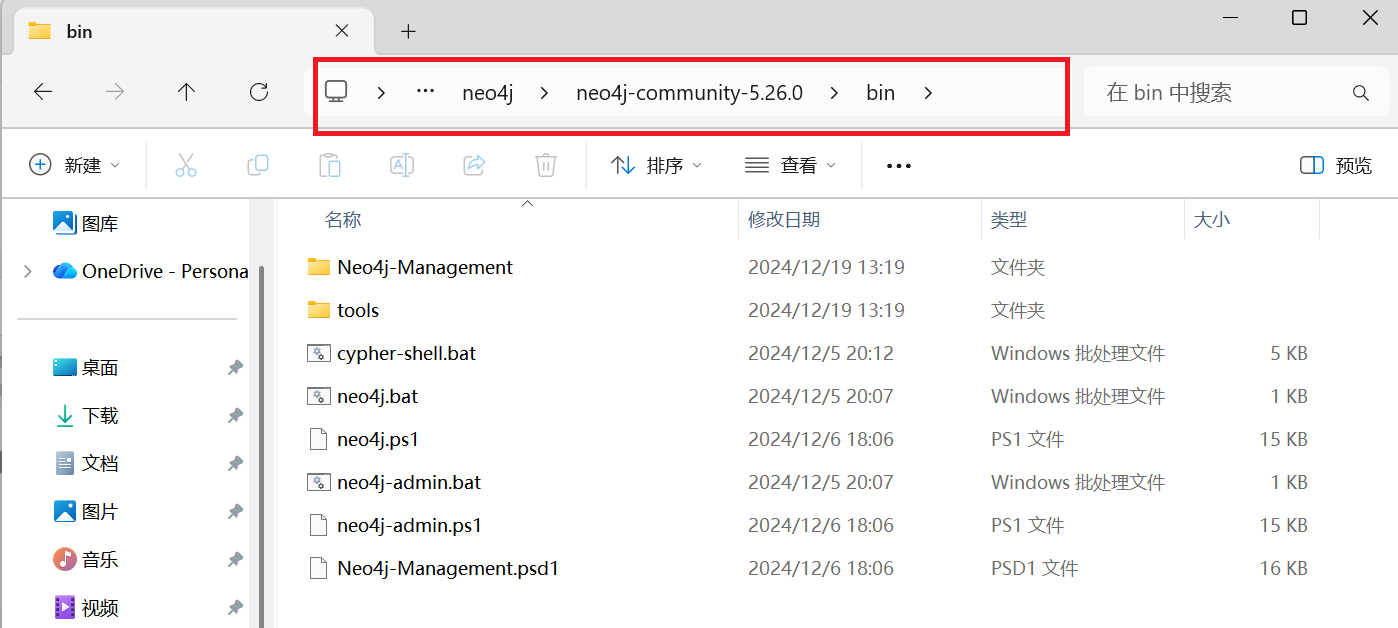This screenshot has width=1398, height=628.
Task: Expand chevron after neo4j in path
Action: pos(544,93)
